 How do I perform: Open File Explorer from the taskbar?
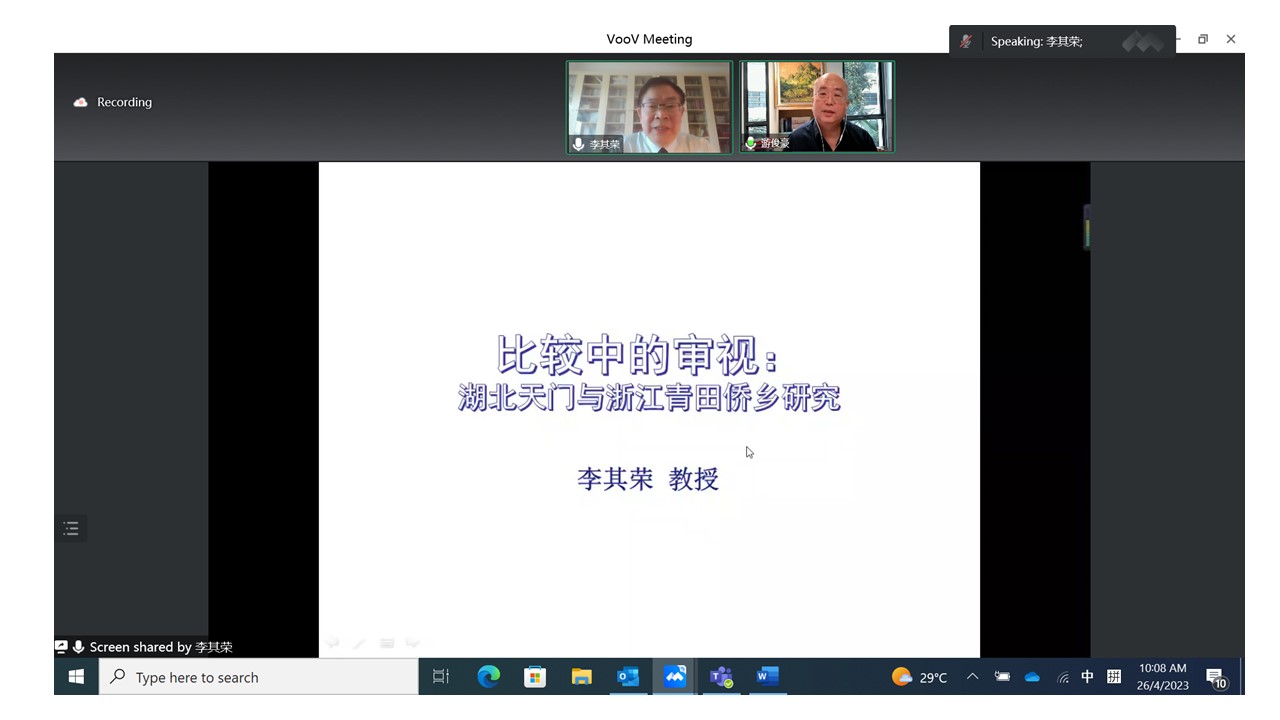tap(581, 677)
